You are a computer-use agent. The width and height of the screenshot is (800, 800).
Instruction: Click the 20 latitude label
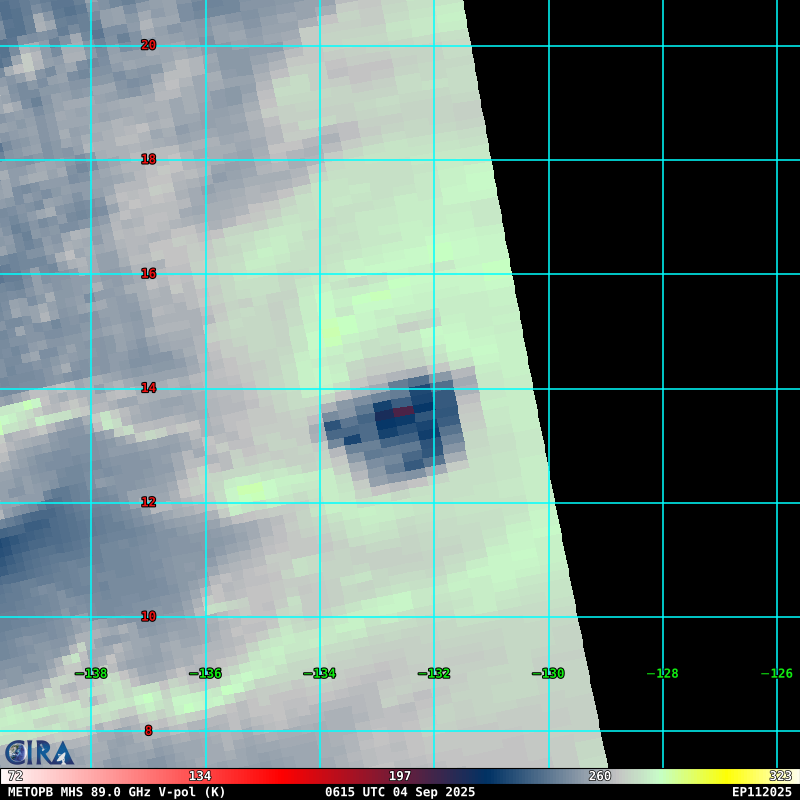[148, 45]
